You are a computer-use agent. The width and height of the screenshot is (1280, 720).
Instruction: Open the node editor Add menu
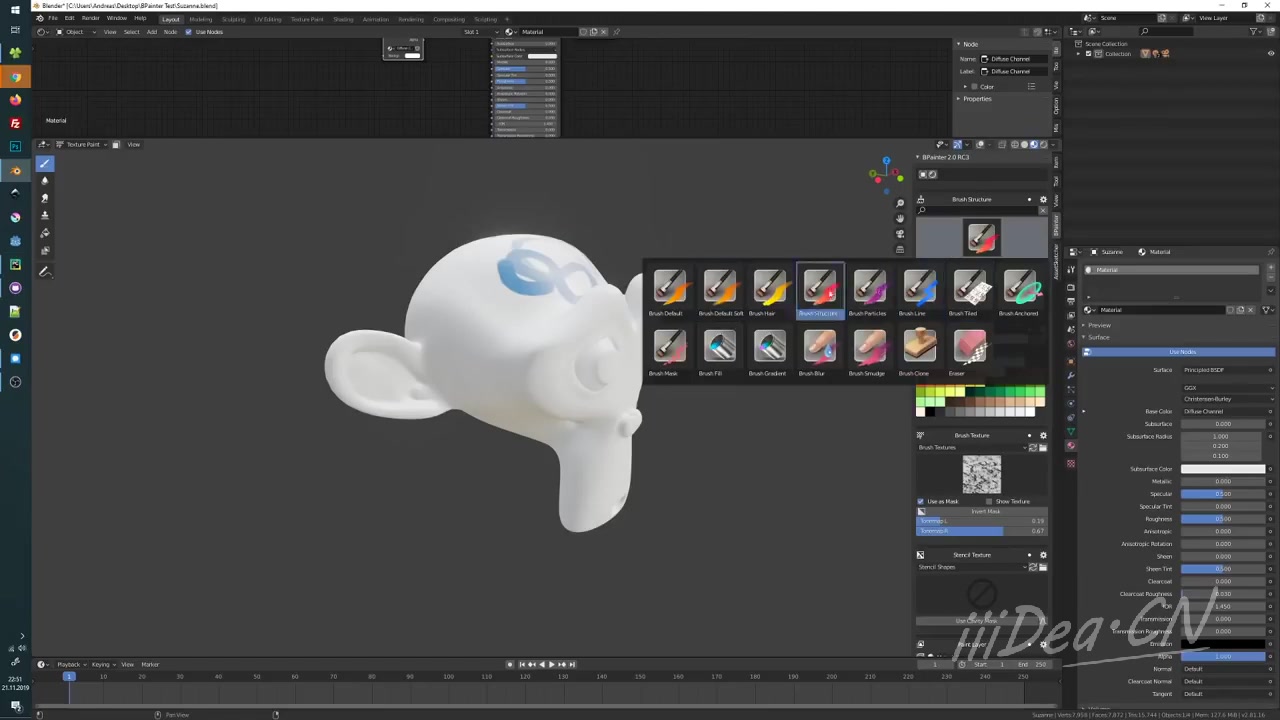[152, 32]
